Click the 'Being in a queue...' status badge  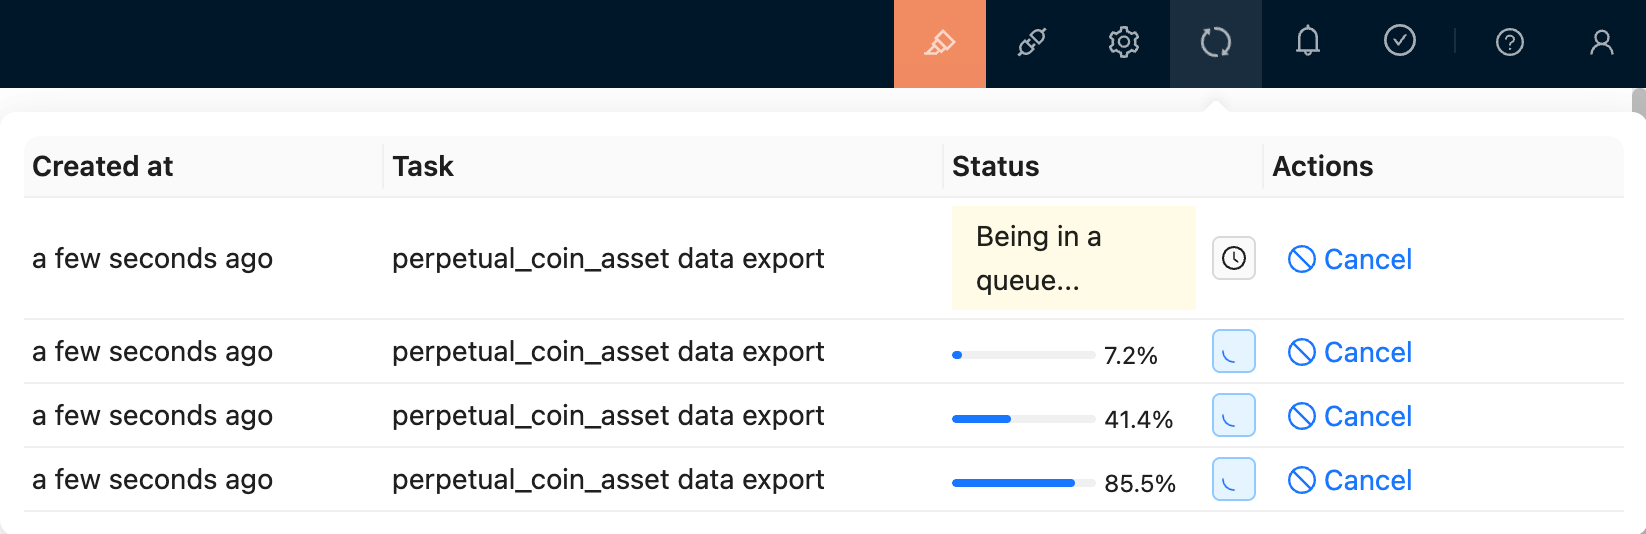(x=1073, y=258)
